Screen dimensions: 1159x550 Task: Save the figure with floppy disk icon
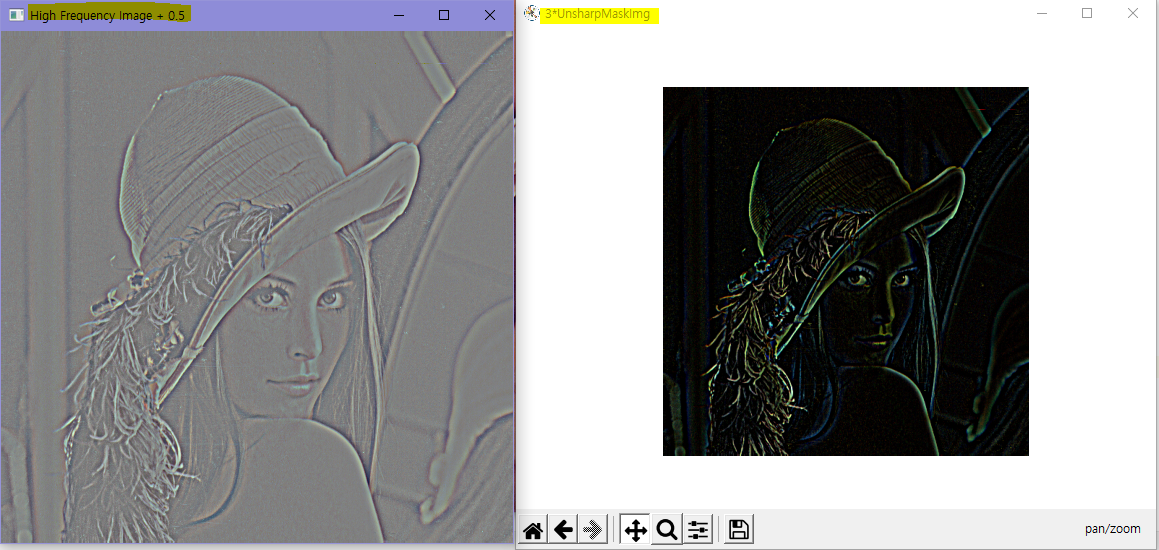(x=739, y=529)
